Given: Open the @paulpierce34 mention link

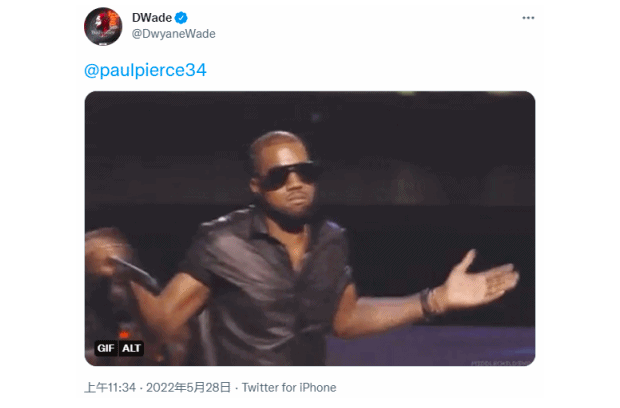Looking at the screenshot, I should 145,70.
